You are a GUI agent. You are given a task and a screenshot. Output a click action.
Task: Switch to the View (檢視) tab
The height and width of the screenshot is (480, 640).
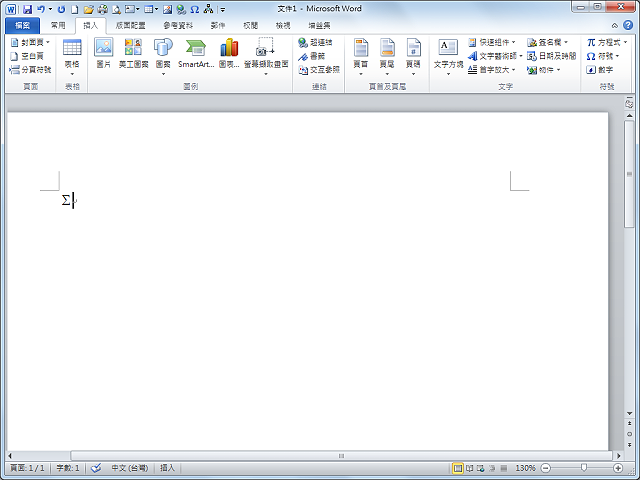(283, 26)
